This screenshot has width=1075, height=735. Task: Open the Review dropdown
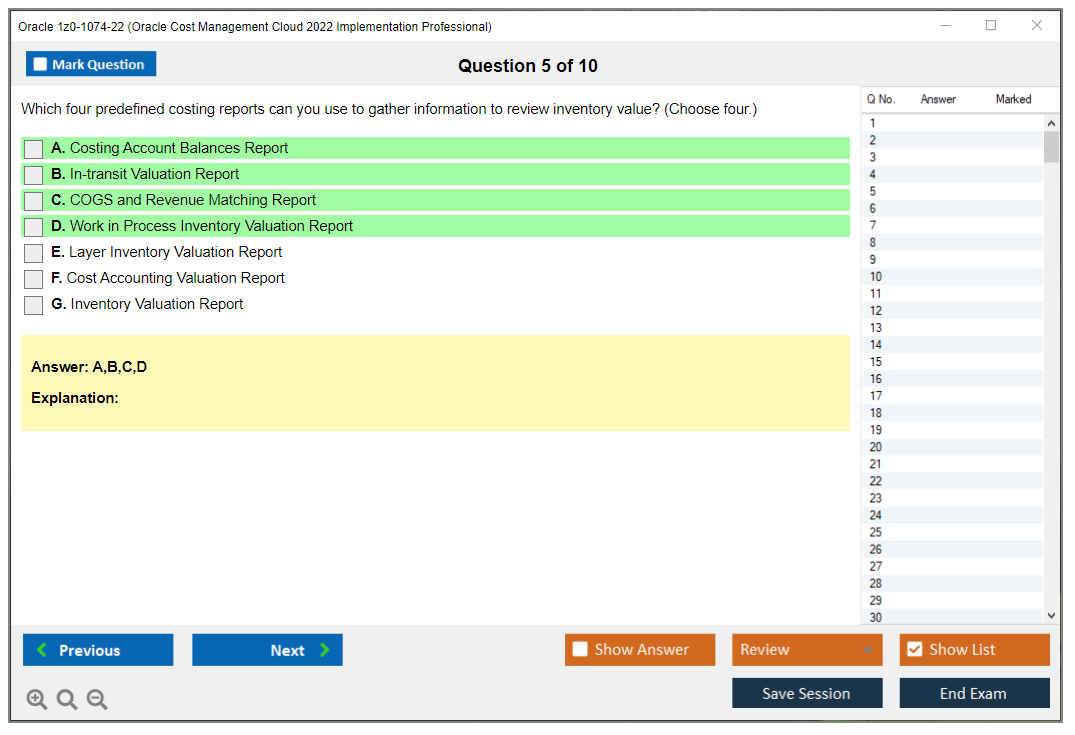click(806, 649)
